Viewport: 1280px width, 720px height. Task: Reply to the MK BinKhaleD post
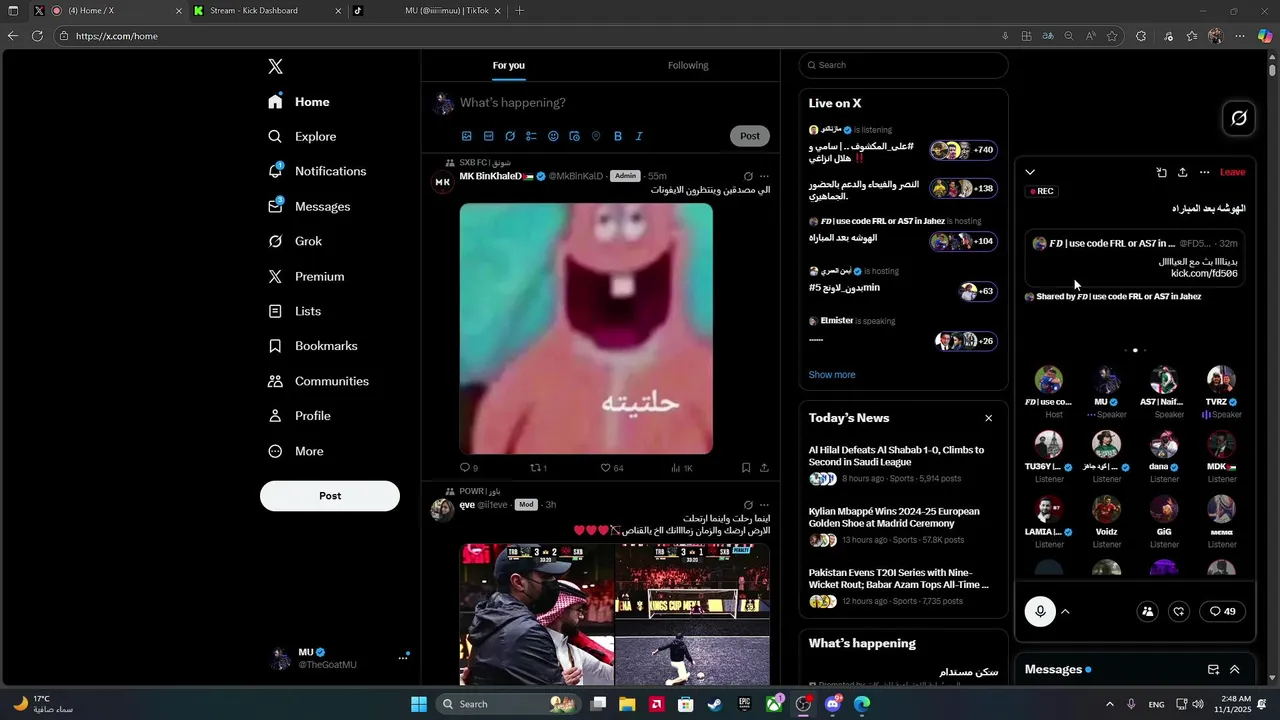[x=468, y=468]
